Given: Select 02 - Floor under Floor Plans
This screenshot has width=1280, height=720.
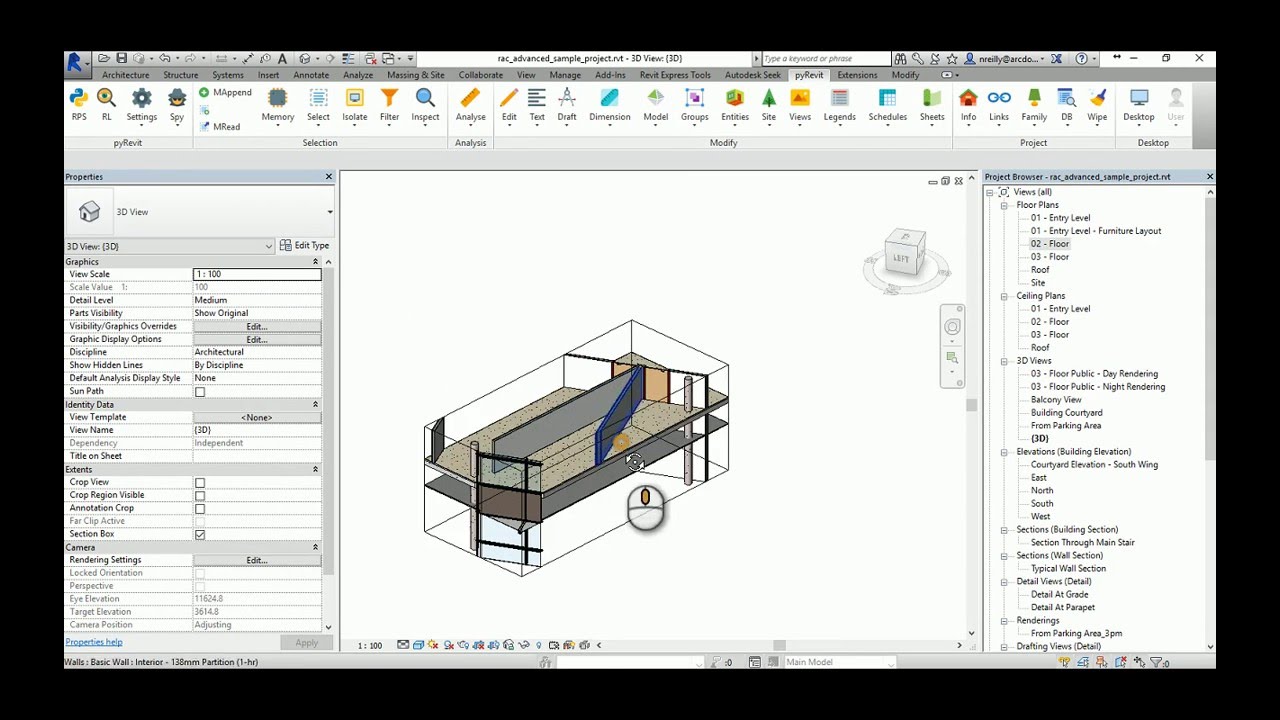Looking at the screenshot, I should 1050,244.
